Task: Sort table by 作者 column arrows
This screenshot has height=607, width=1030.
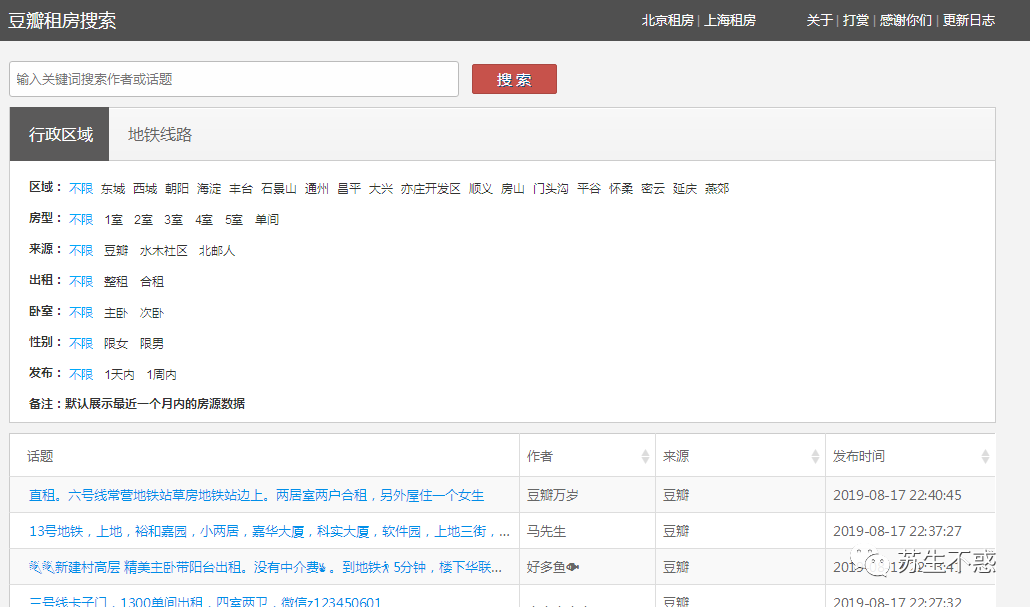Action: [645, 456]
